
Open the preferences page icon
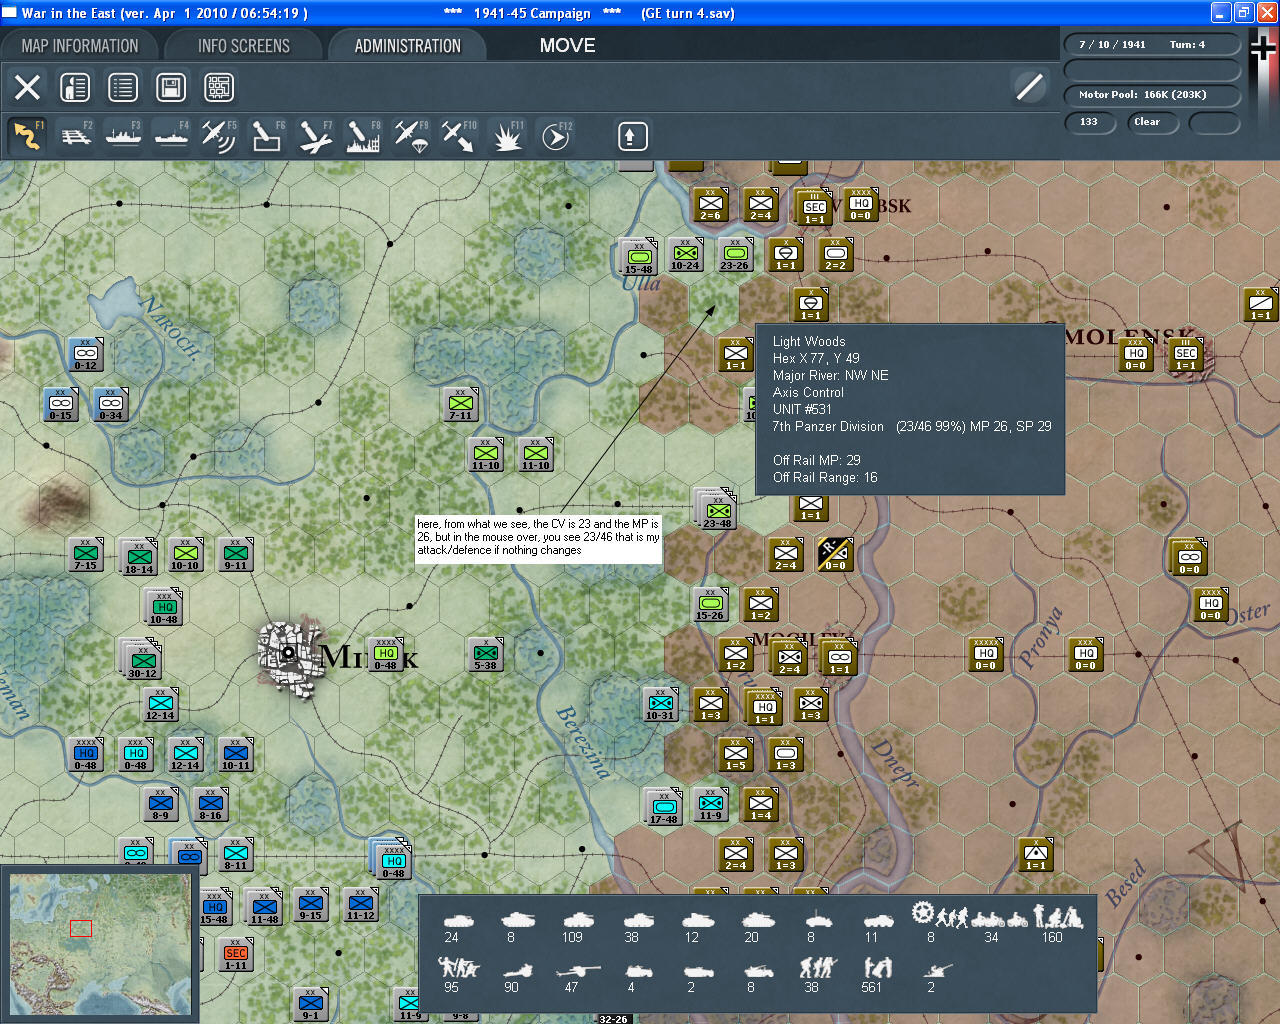(x=75, y=88)
